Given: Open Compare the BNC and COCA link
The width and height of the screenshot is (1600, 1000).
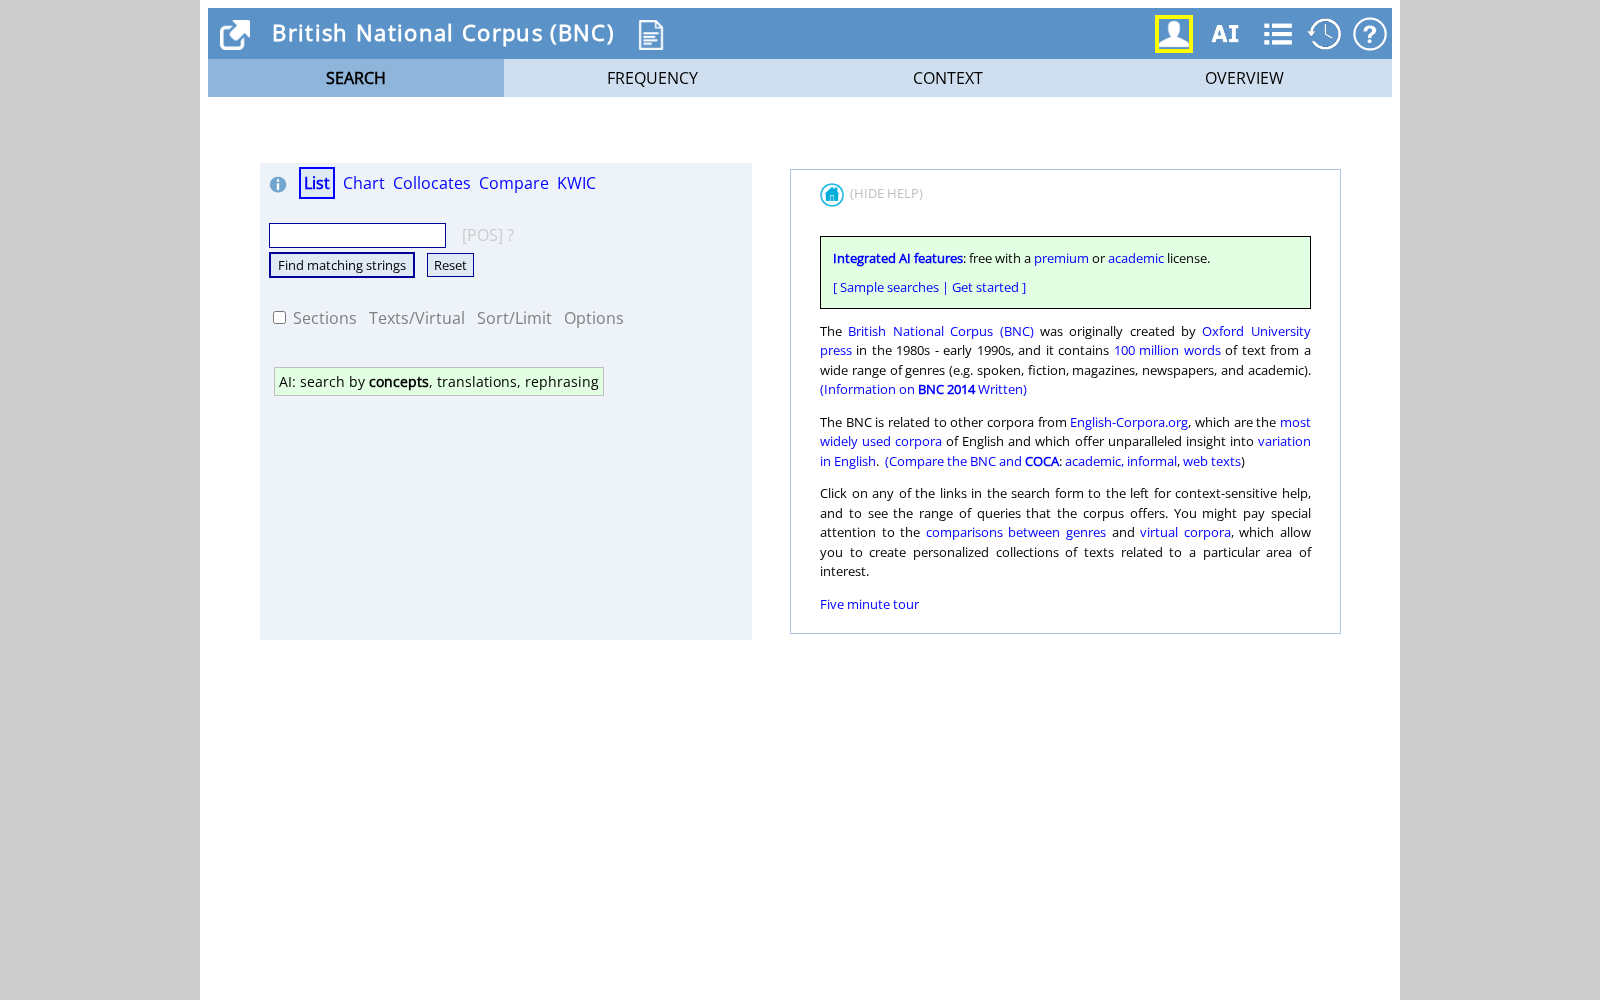Looking at the screenshot, I should 974,462.
